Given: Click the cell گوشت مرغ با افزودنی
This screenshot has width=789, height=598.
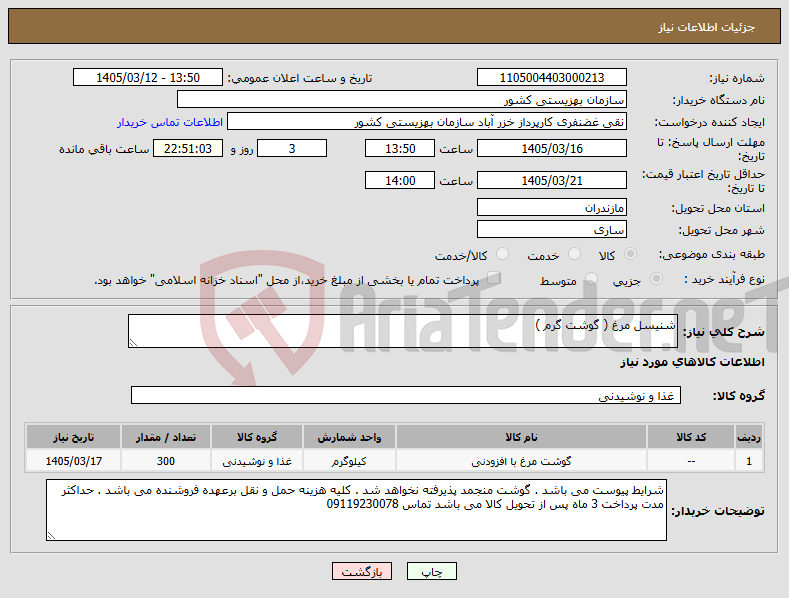Looking at the screenshot, I should point(521,461).
